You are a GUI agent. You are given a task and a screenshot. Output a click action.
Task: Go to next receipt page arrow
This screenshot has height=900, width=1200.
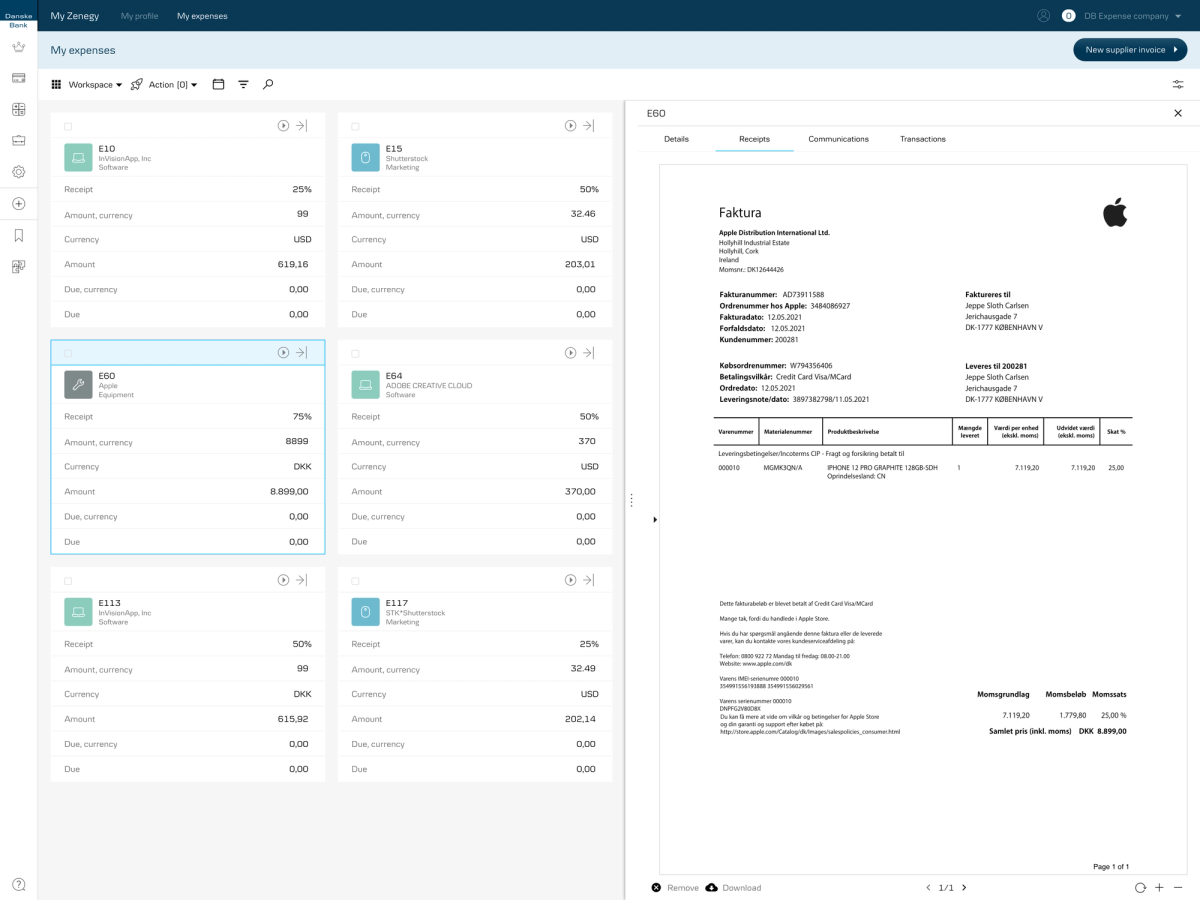coord(963,888)
